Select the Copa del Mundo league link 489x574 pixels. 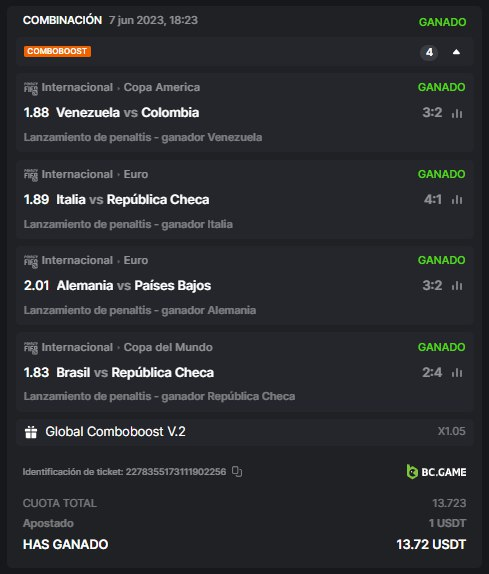[x=168, y=347]
